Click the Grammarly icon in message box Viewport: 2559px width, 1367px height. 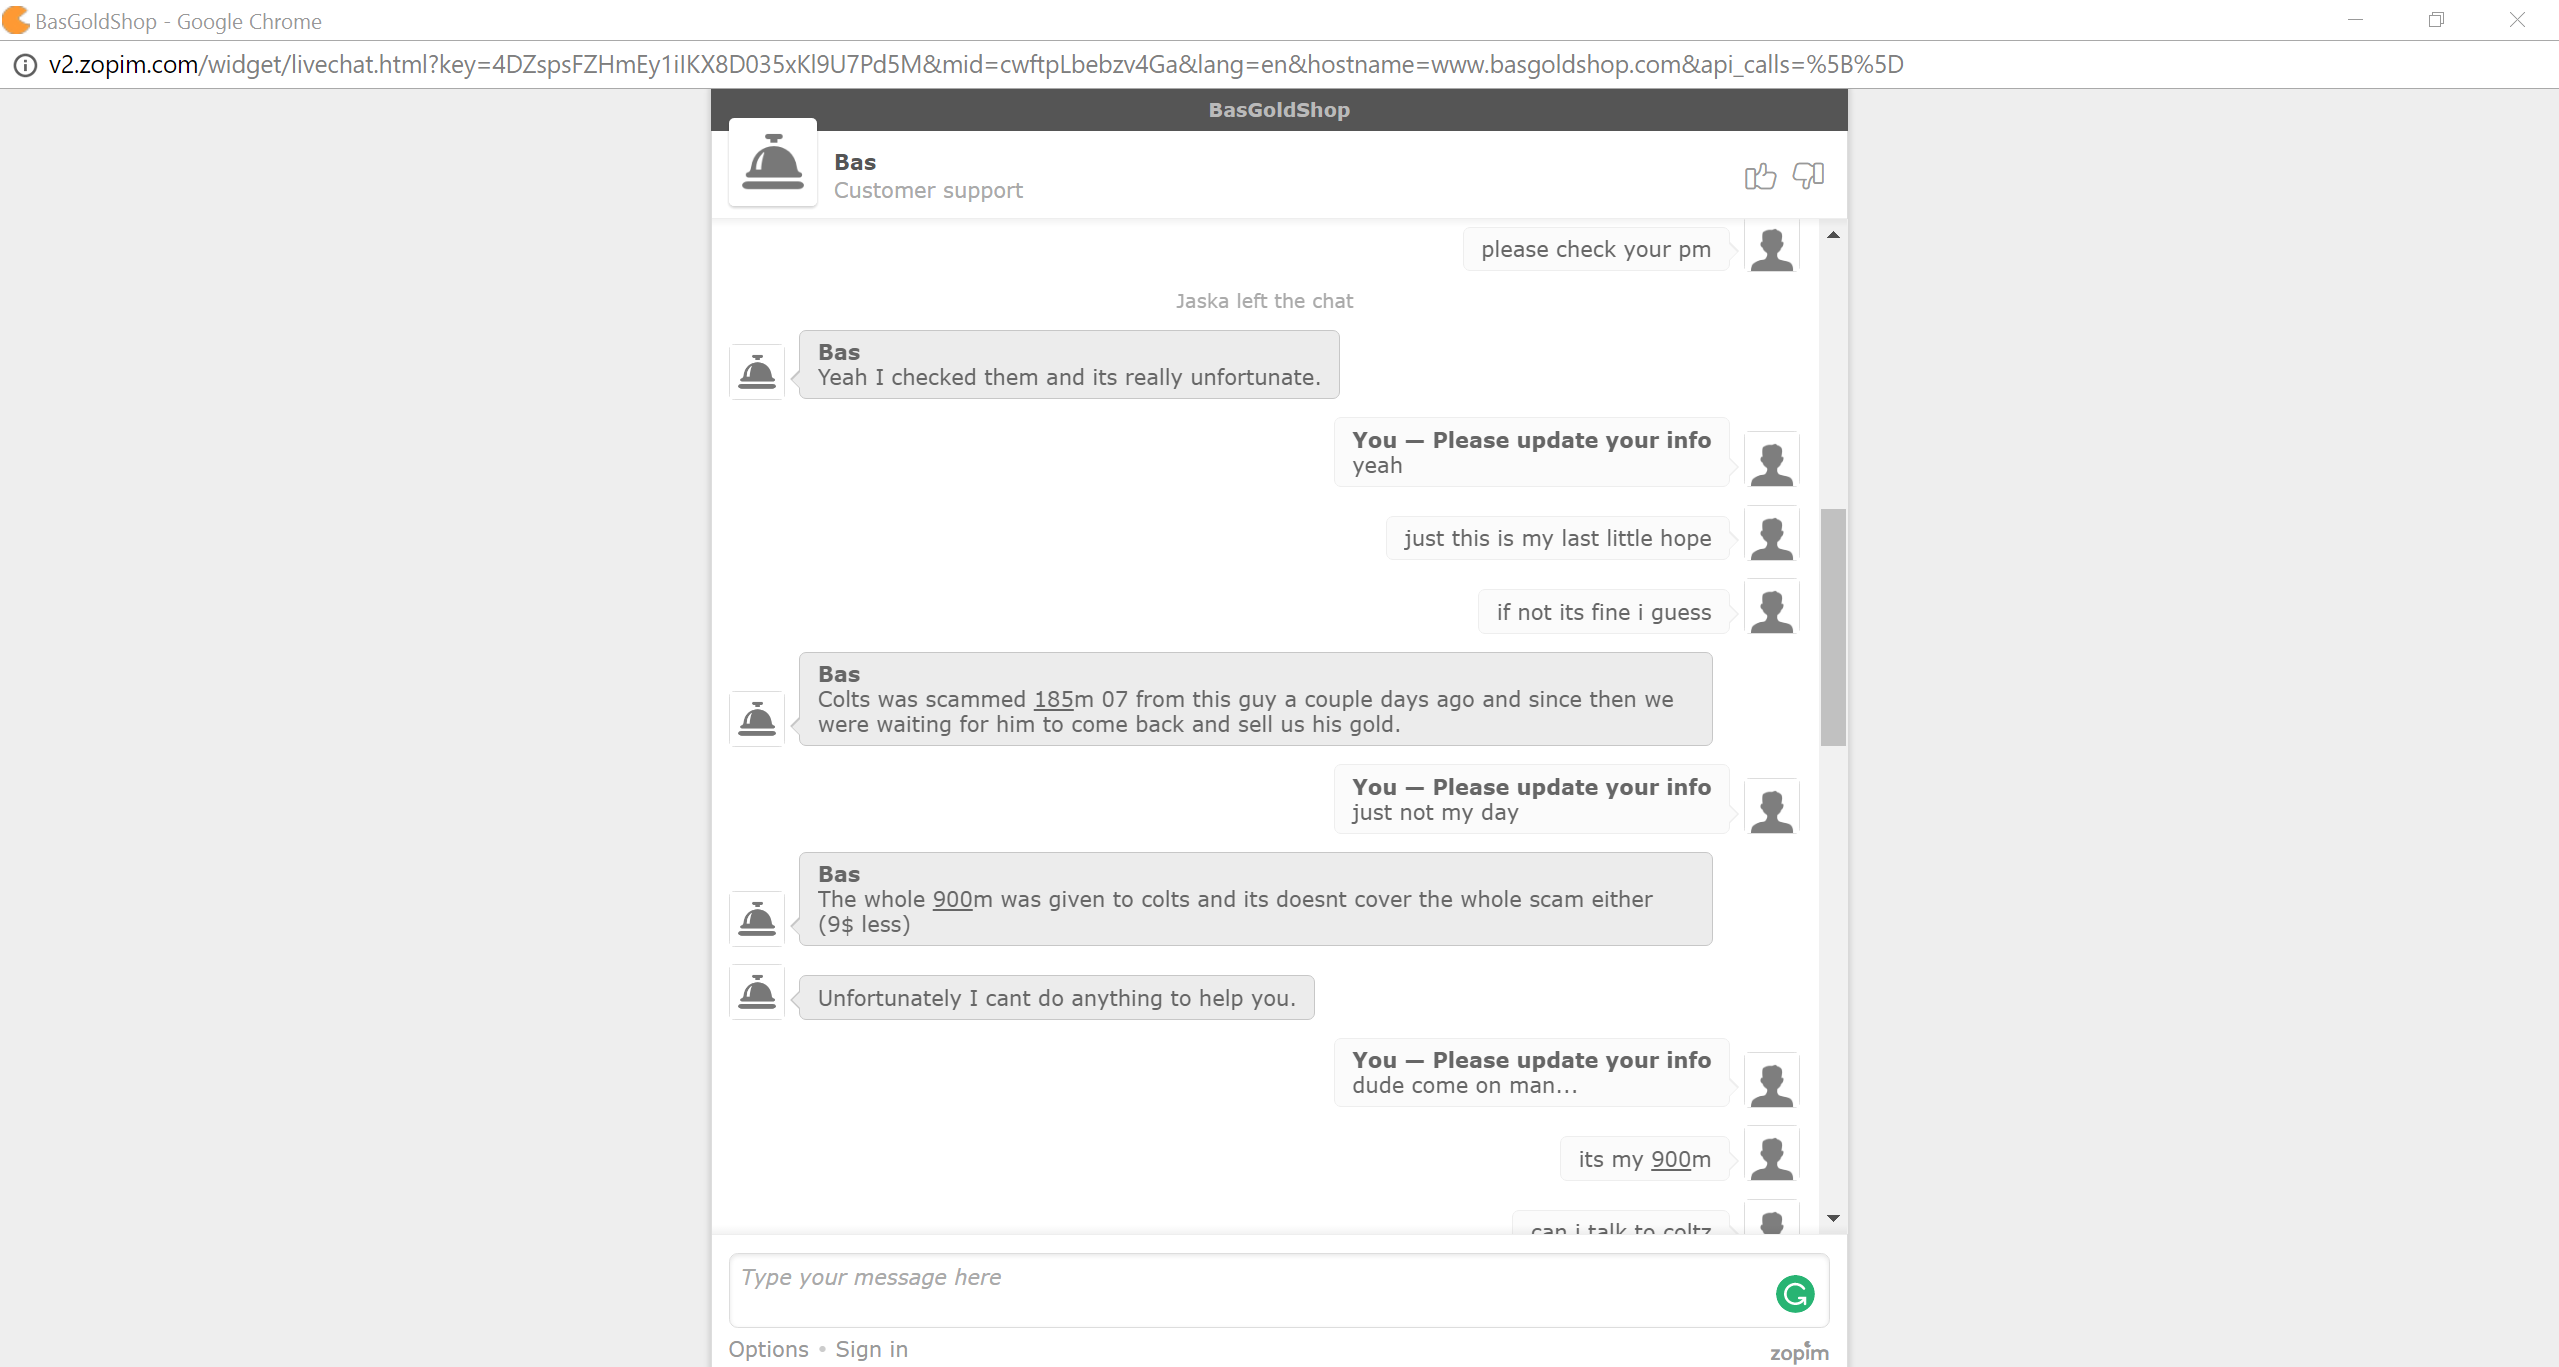1795,1293
